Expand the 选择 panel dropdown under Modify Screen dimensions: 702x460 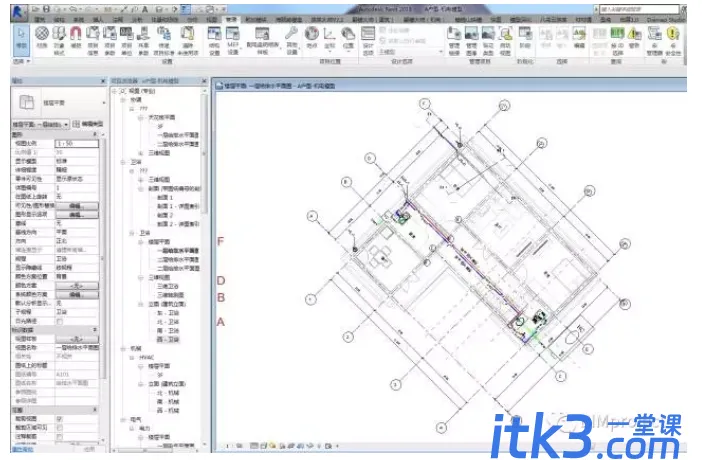tap(21, 61)
